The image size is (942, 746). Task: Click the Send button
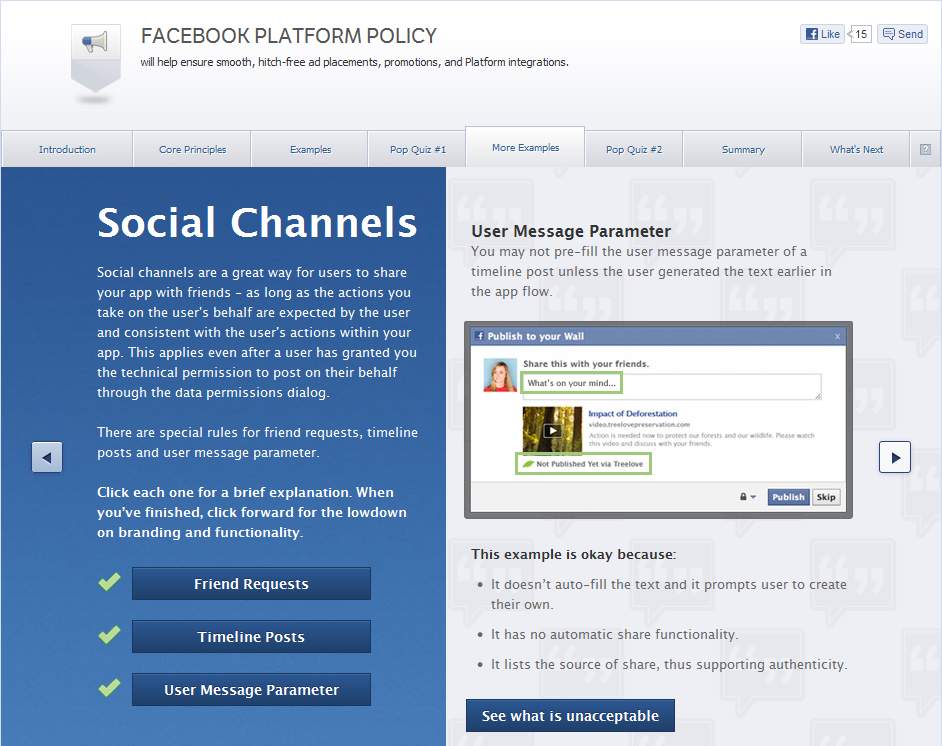pyautogui.click(x=902, y=34)
